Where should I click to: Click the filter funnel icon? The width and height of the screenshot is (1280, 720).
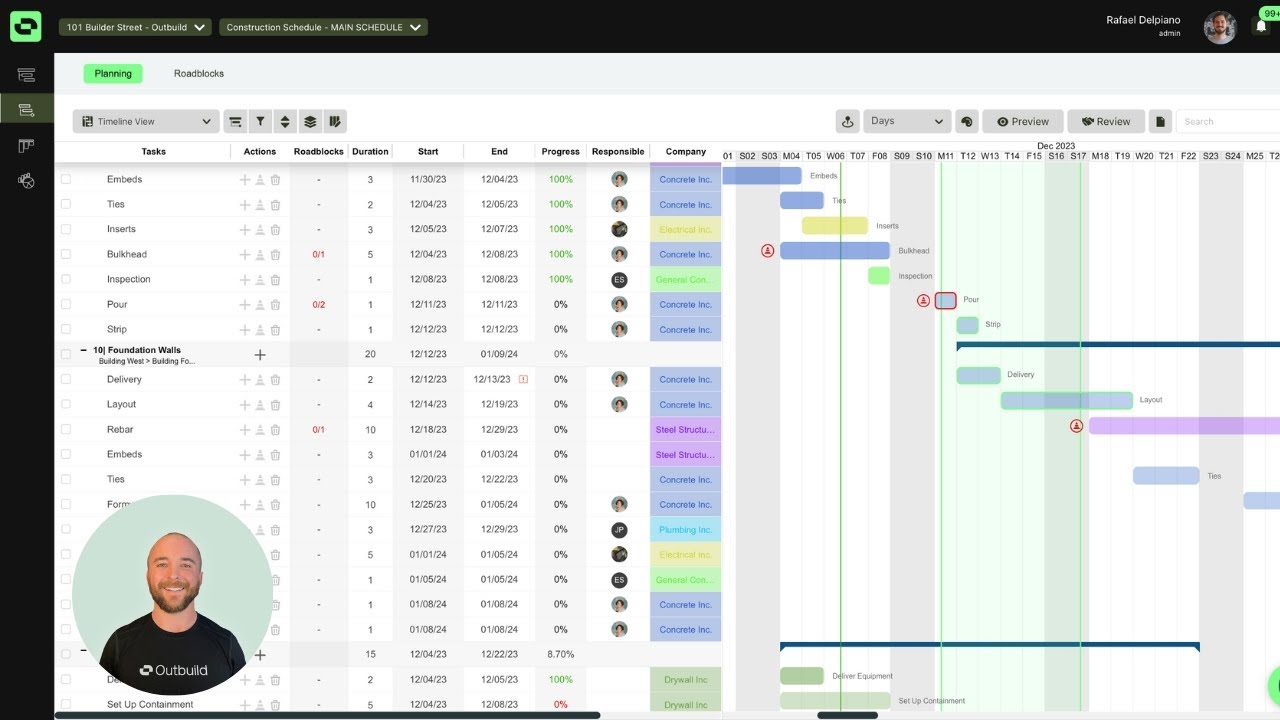coord(260,121)
